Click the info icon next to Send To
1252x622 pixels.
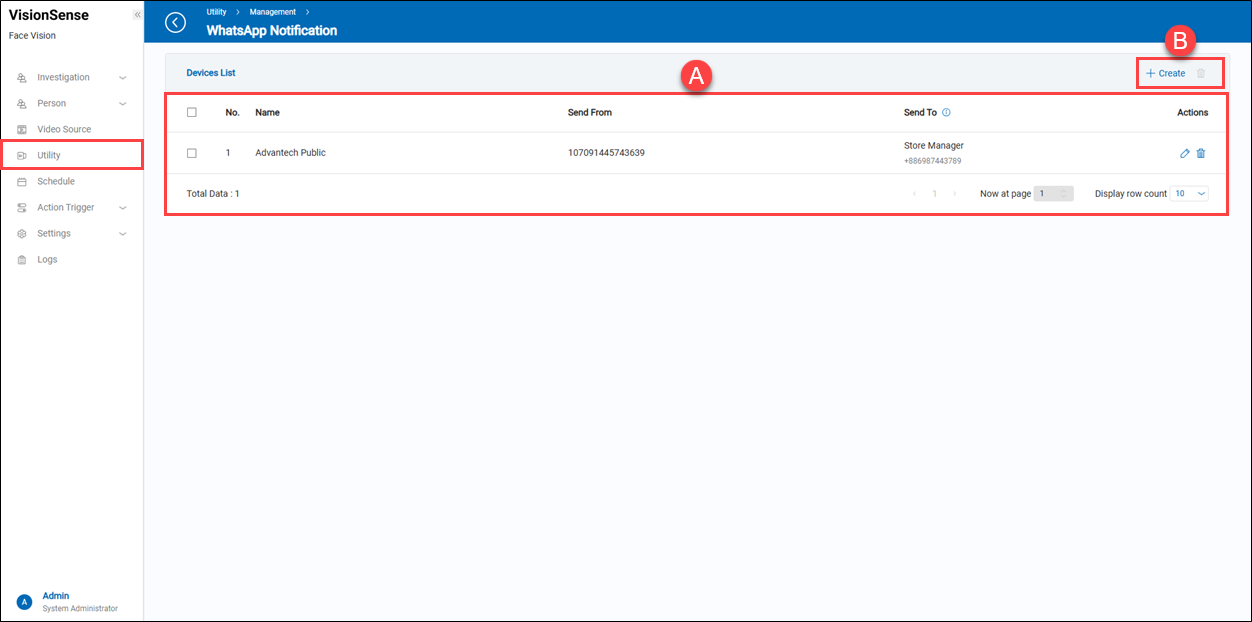tap(946, 113)
